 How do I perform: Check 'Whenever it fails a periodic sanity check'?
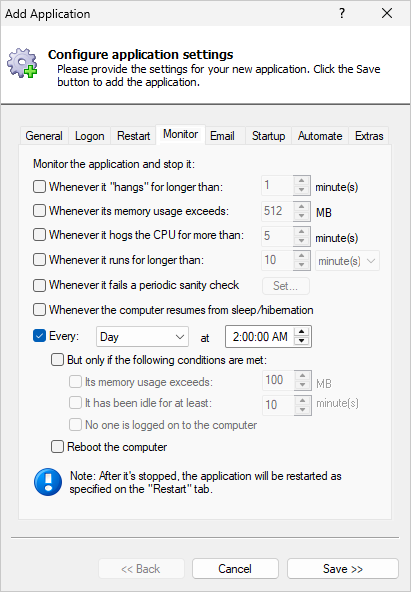[39, 285]
